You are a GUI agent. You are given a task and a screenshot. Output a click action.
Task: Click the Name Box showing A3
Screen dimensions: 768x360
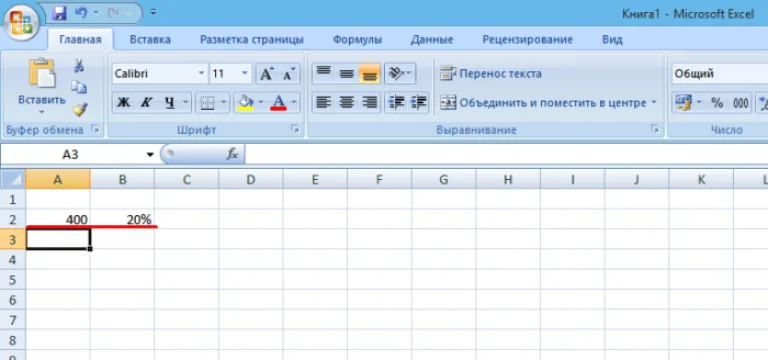[x=71, y=155]
